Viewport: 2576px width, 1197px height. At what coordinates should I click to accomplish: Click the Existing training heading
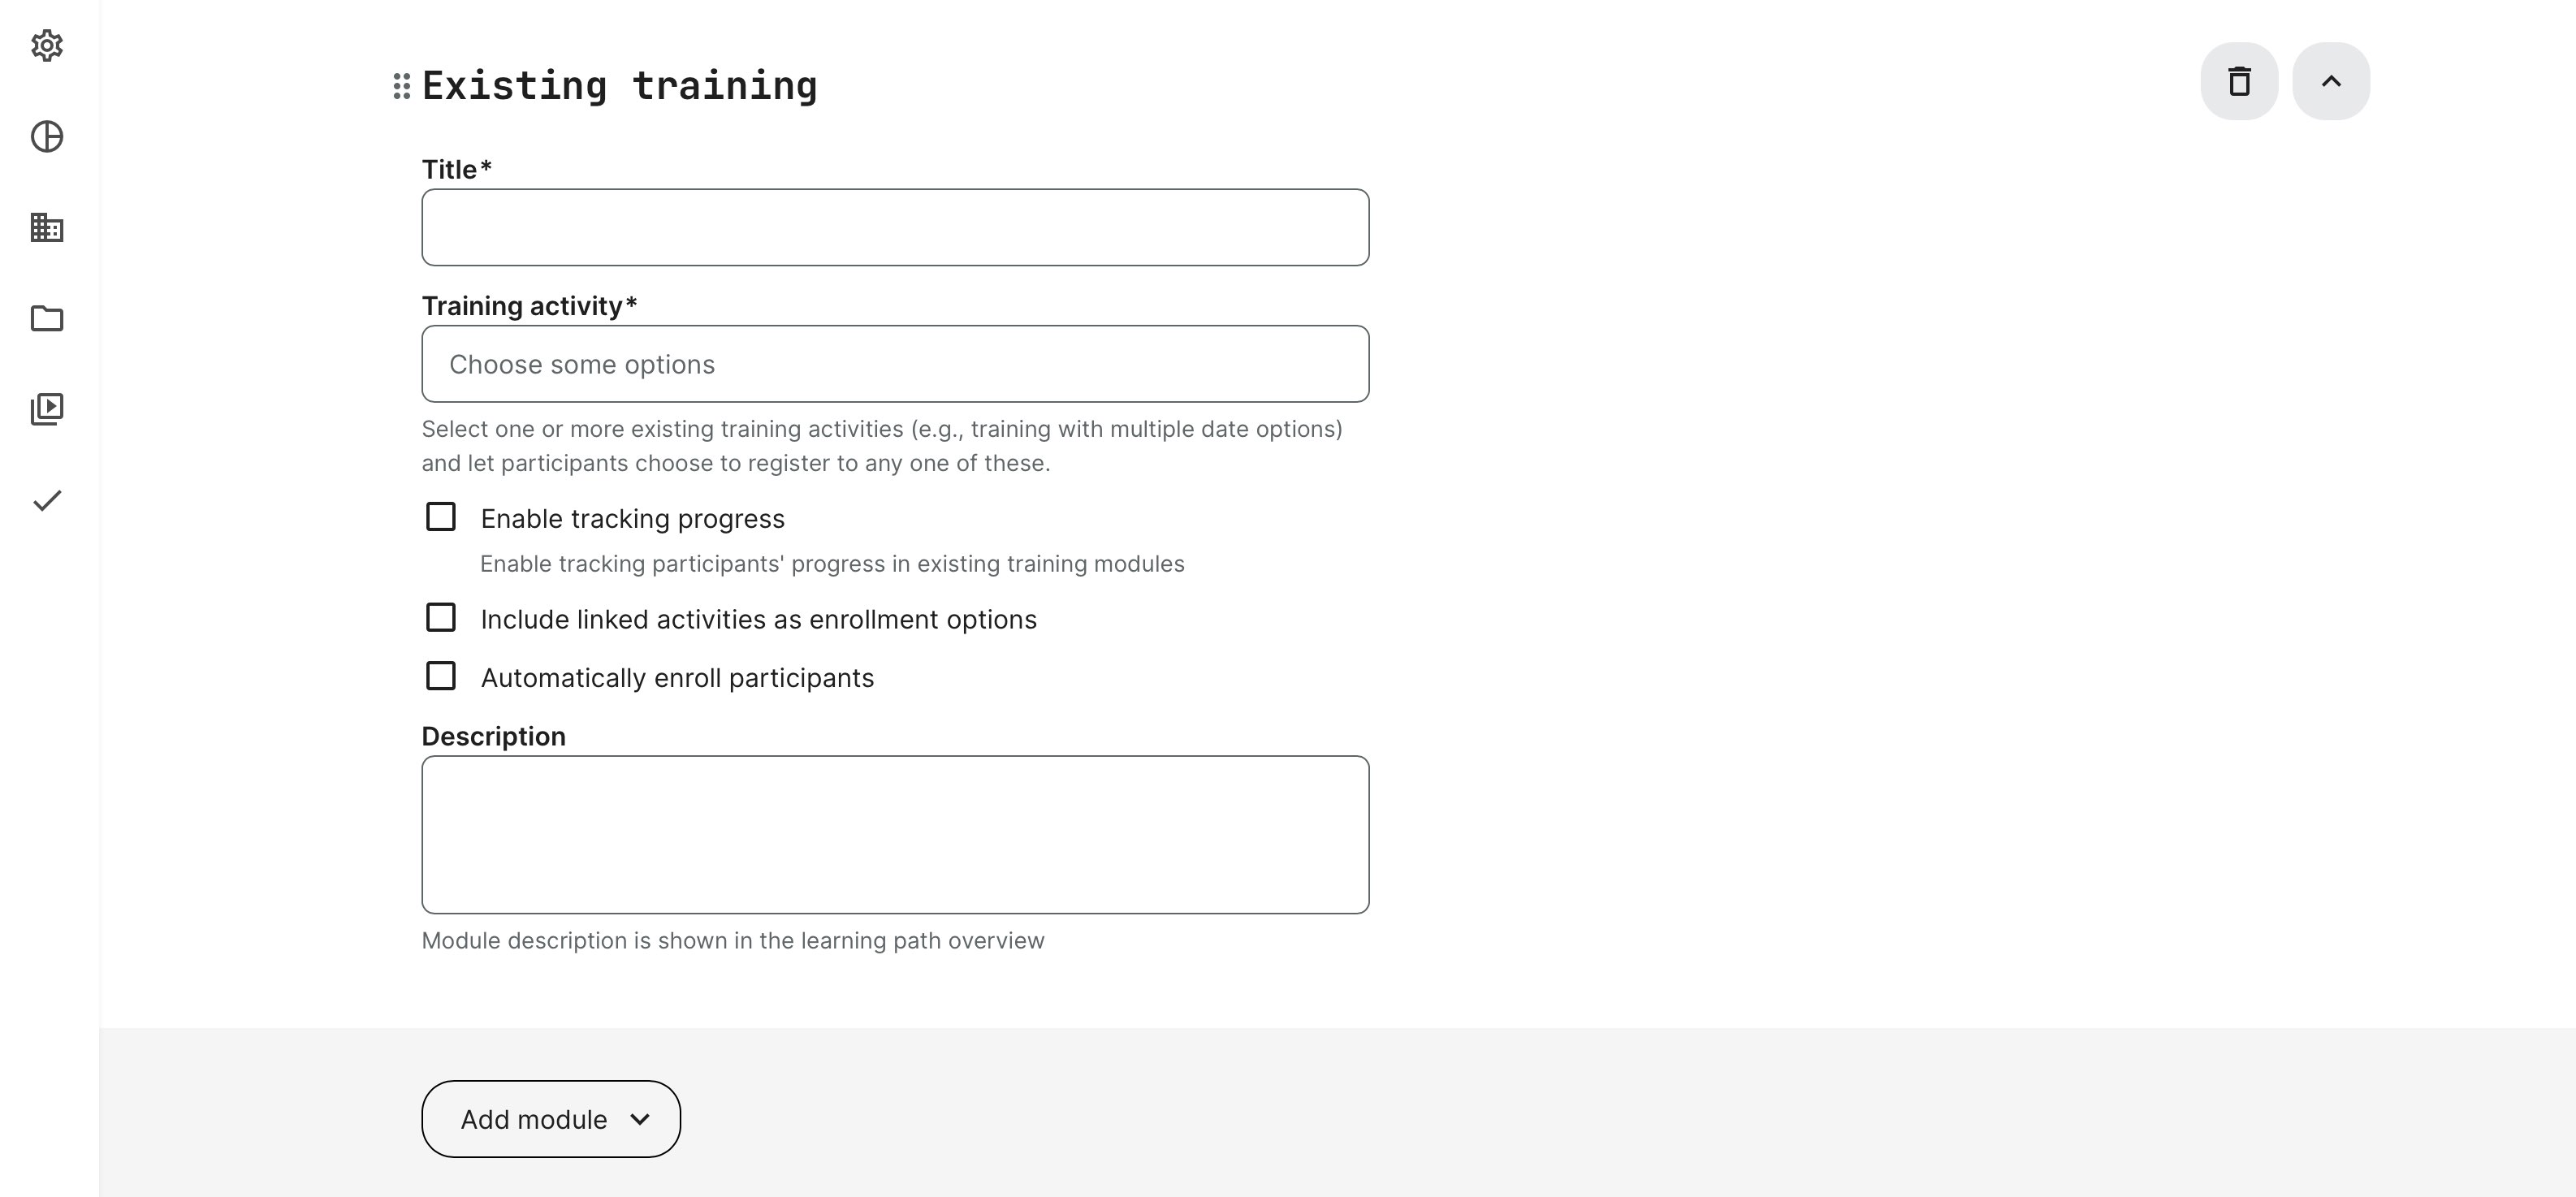[x=619, y=86]
